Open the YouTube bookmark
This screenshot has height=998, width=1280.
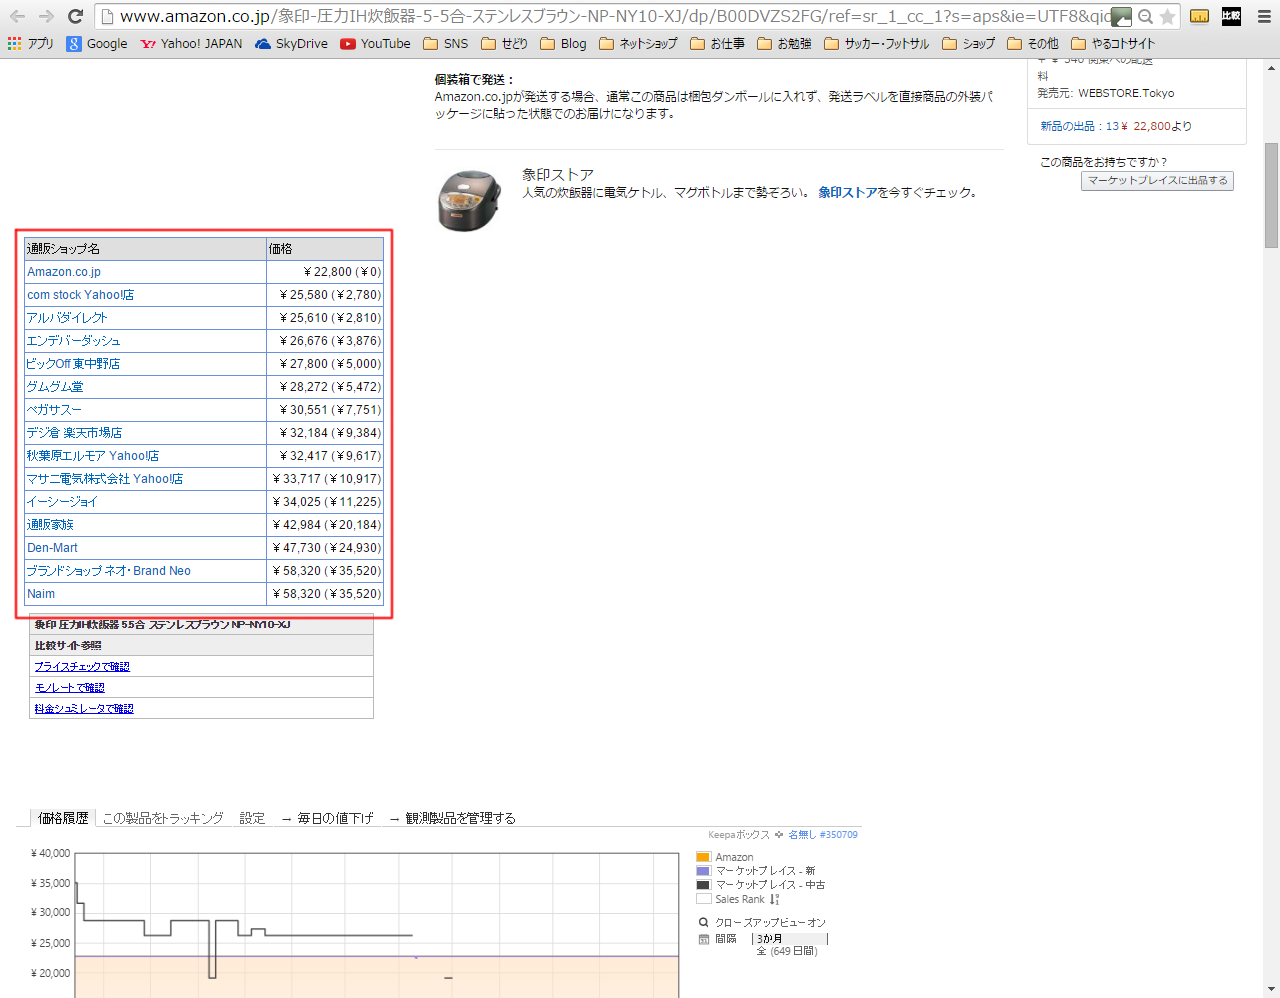tap(375, 44)
